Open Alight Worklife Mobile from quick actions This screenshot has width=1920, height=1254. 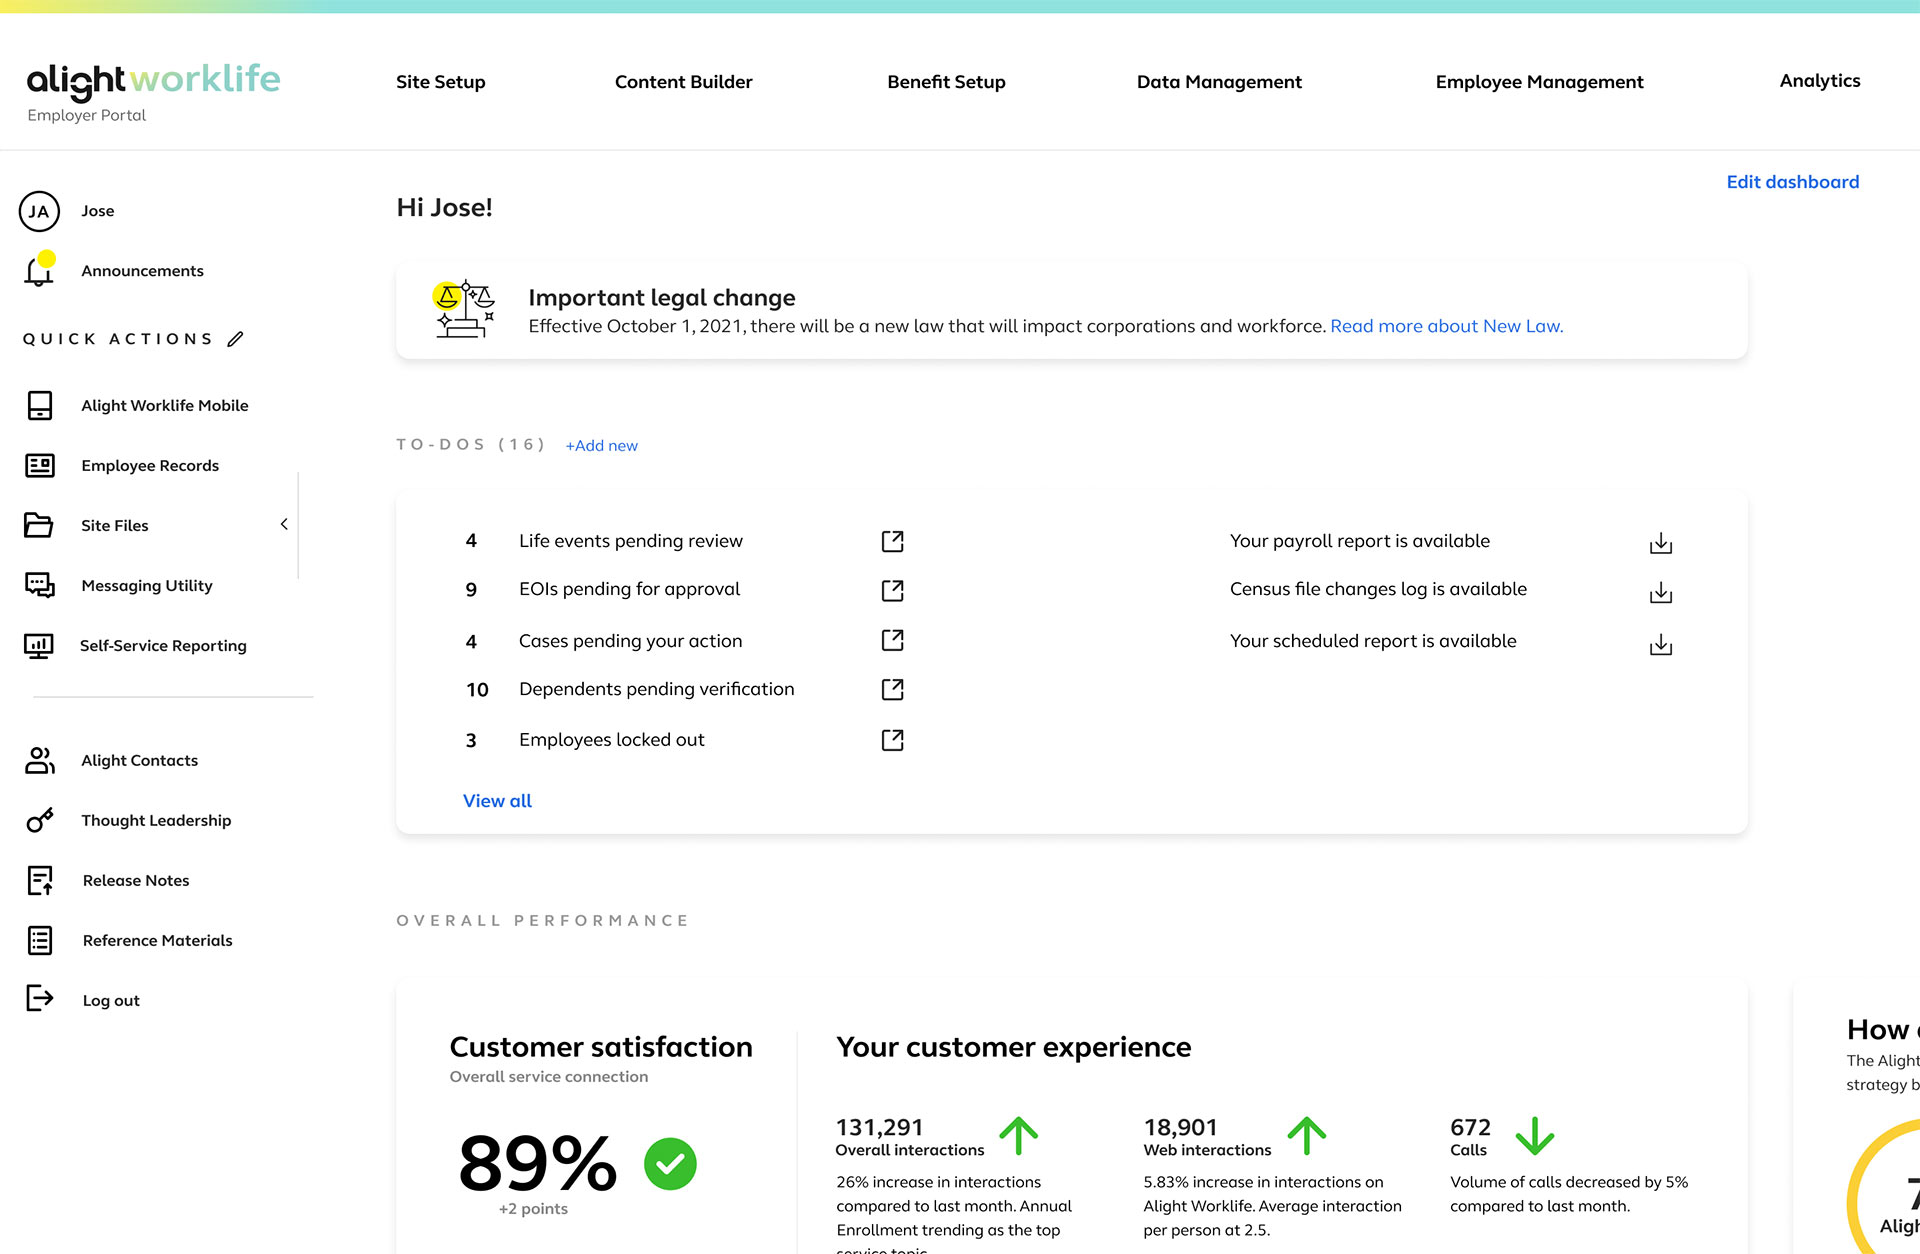coord(39,405)
